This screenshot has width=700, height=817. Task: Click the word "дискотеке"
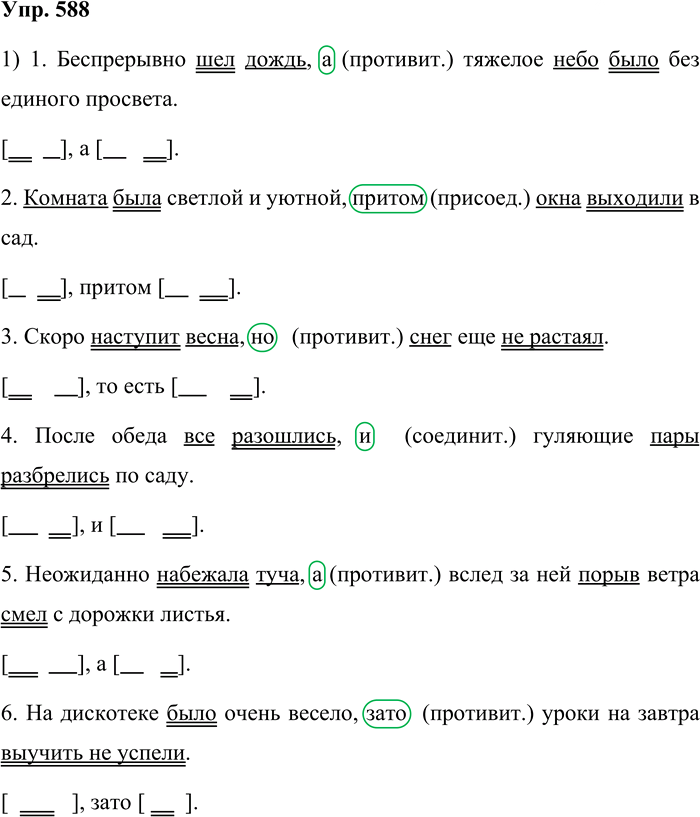click(x=110, y=713)
